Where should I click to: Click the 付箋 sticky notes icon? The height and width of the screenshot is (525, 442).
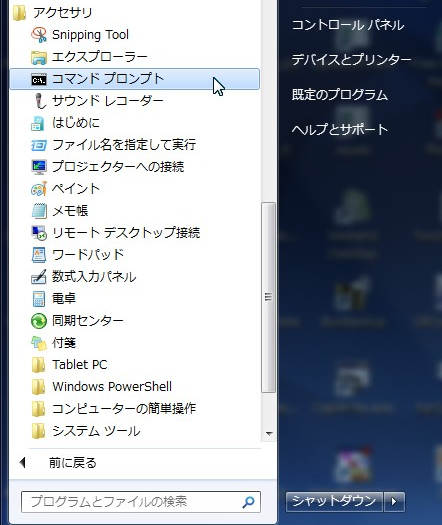pyautogui.click(x=39, y=343)
